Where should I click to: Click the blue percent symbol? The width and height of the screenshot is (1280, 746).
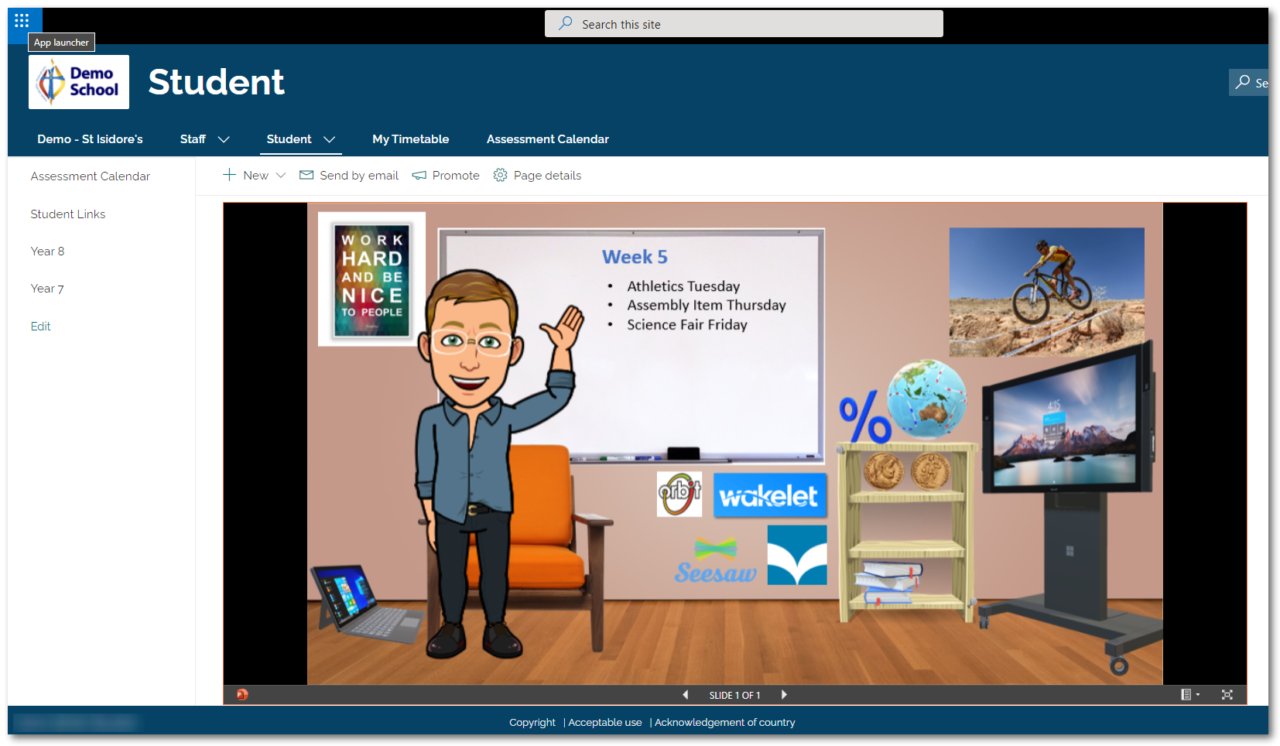[x=864, y=420]
